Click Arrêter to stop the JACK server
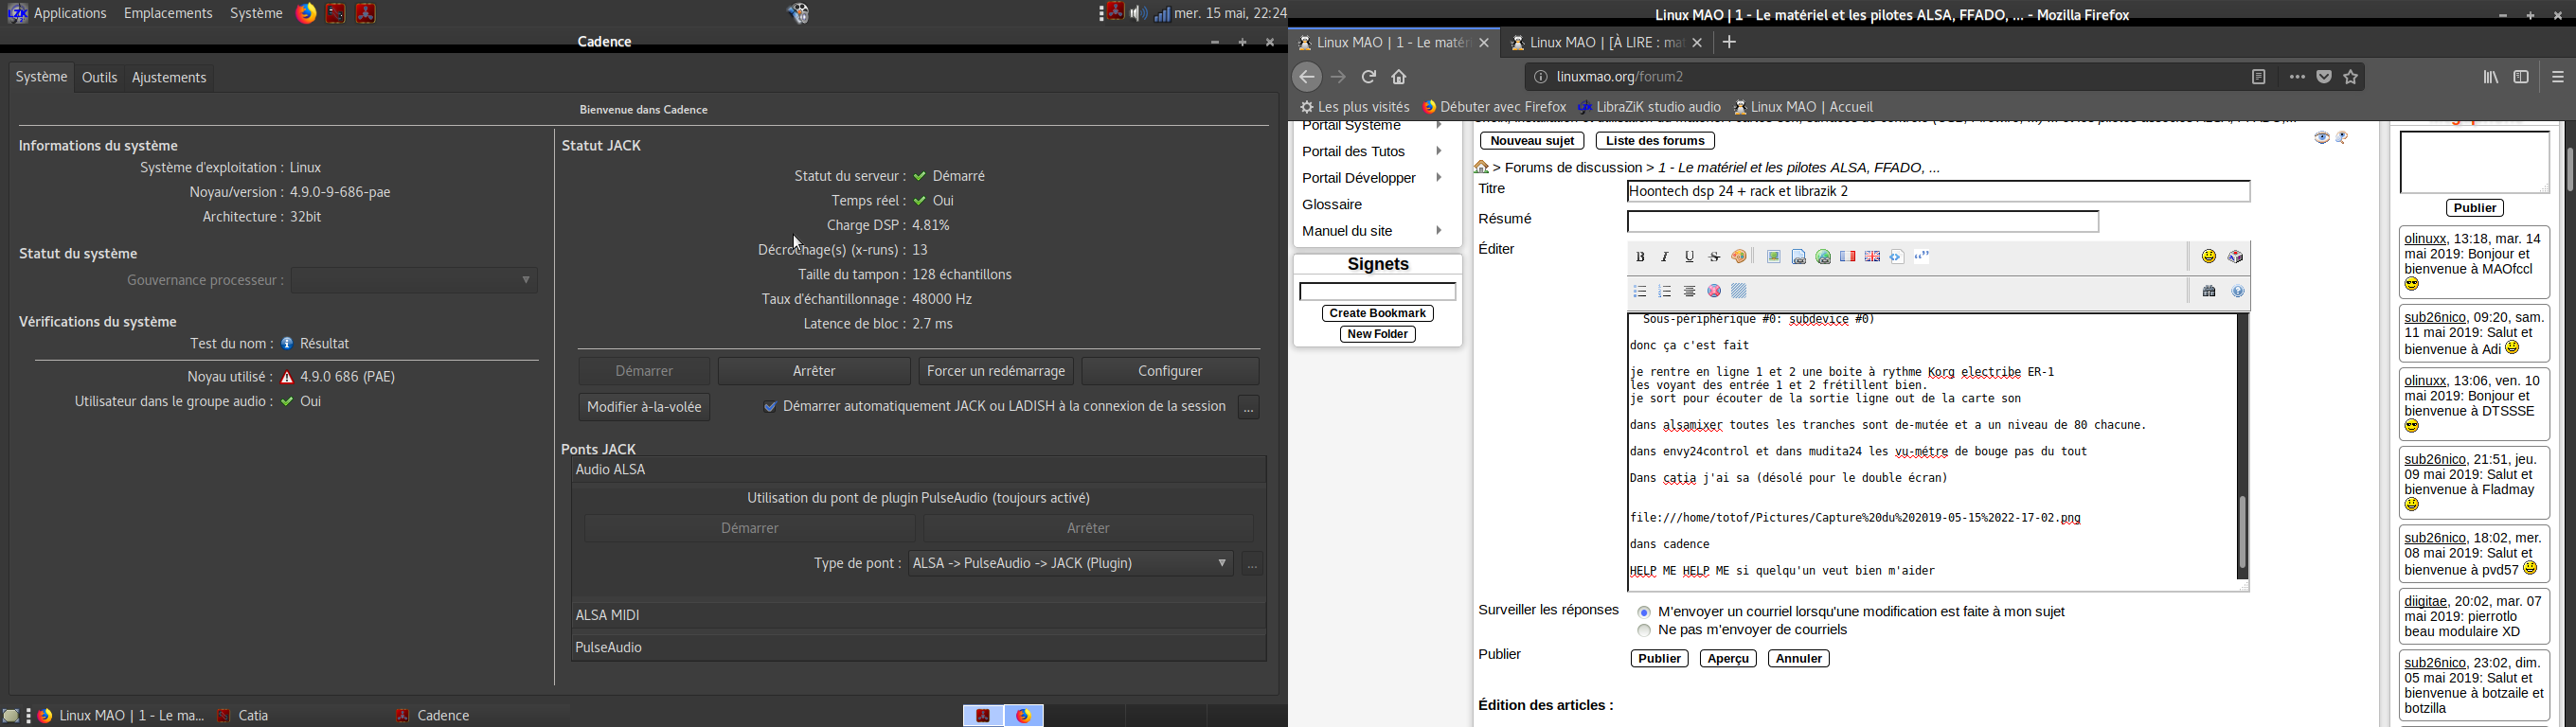The width and height of the screenshot is (2576, 727). tap(815, 371)
